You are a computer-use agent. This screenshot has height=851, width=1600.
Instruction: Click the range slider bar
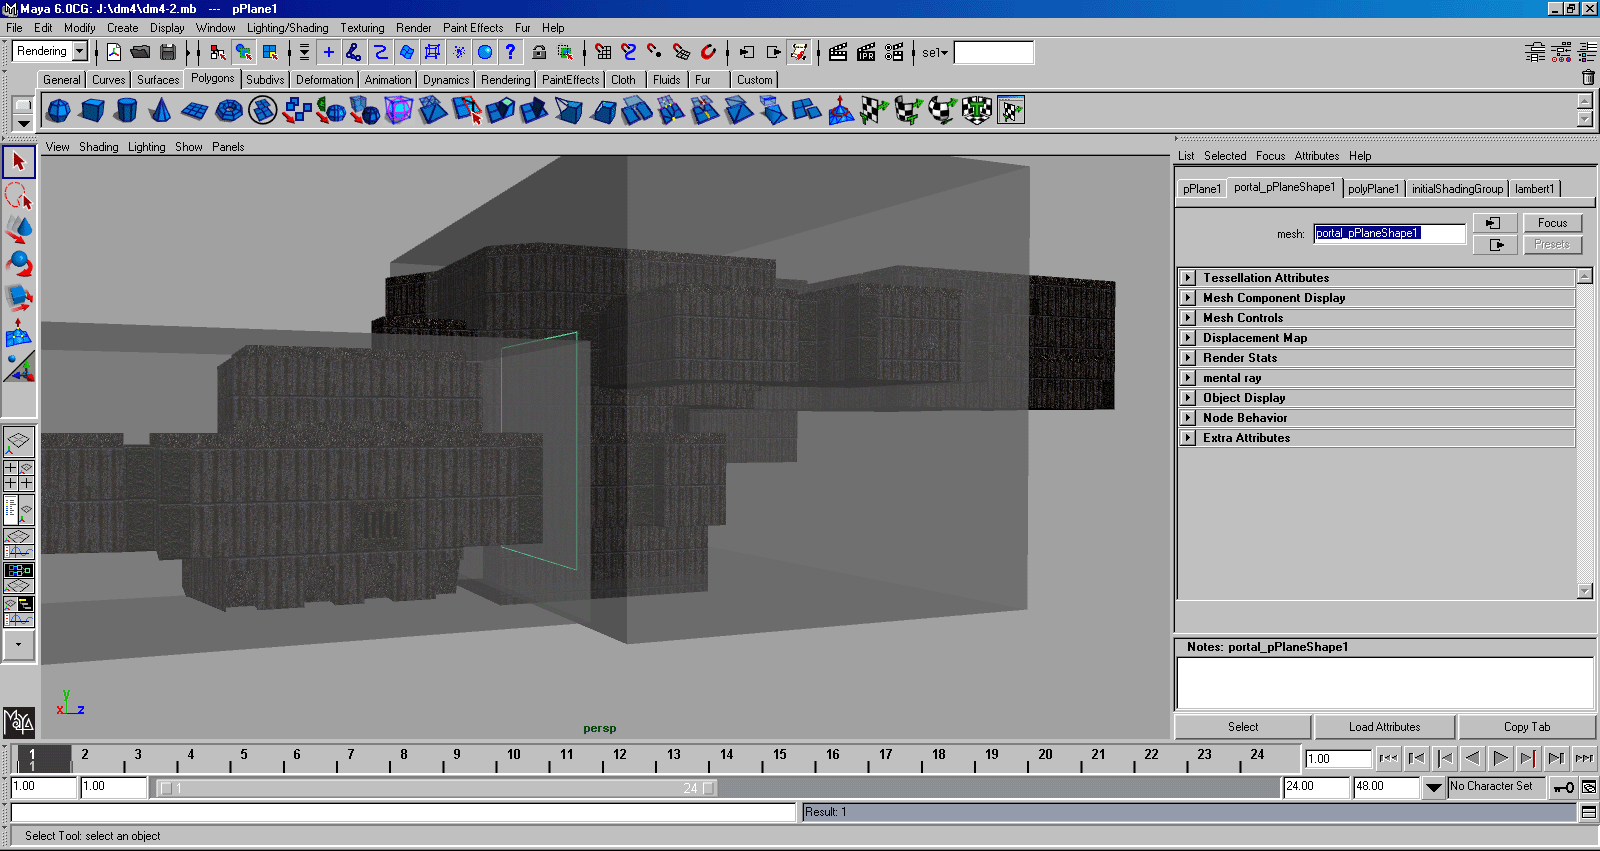(436, 788)
